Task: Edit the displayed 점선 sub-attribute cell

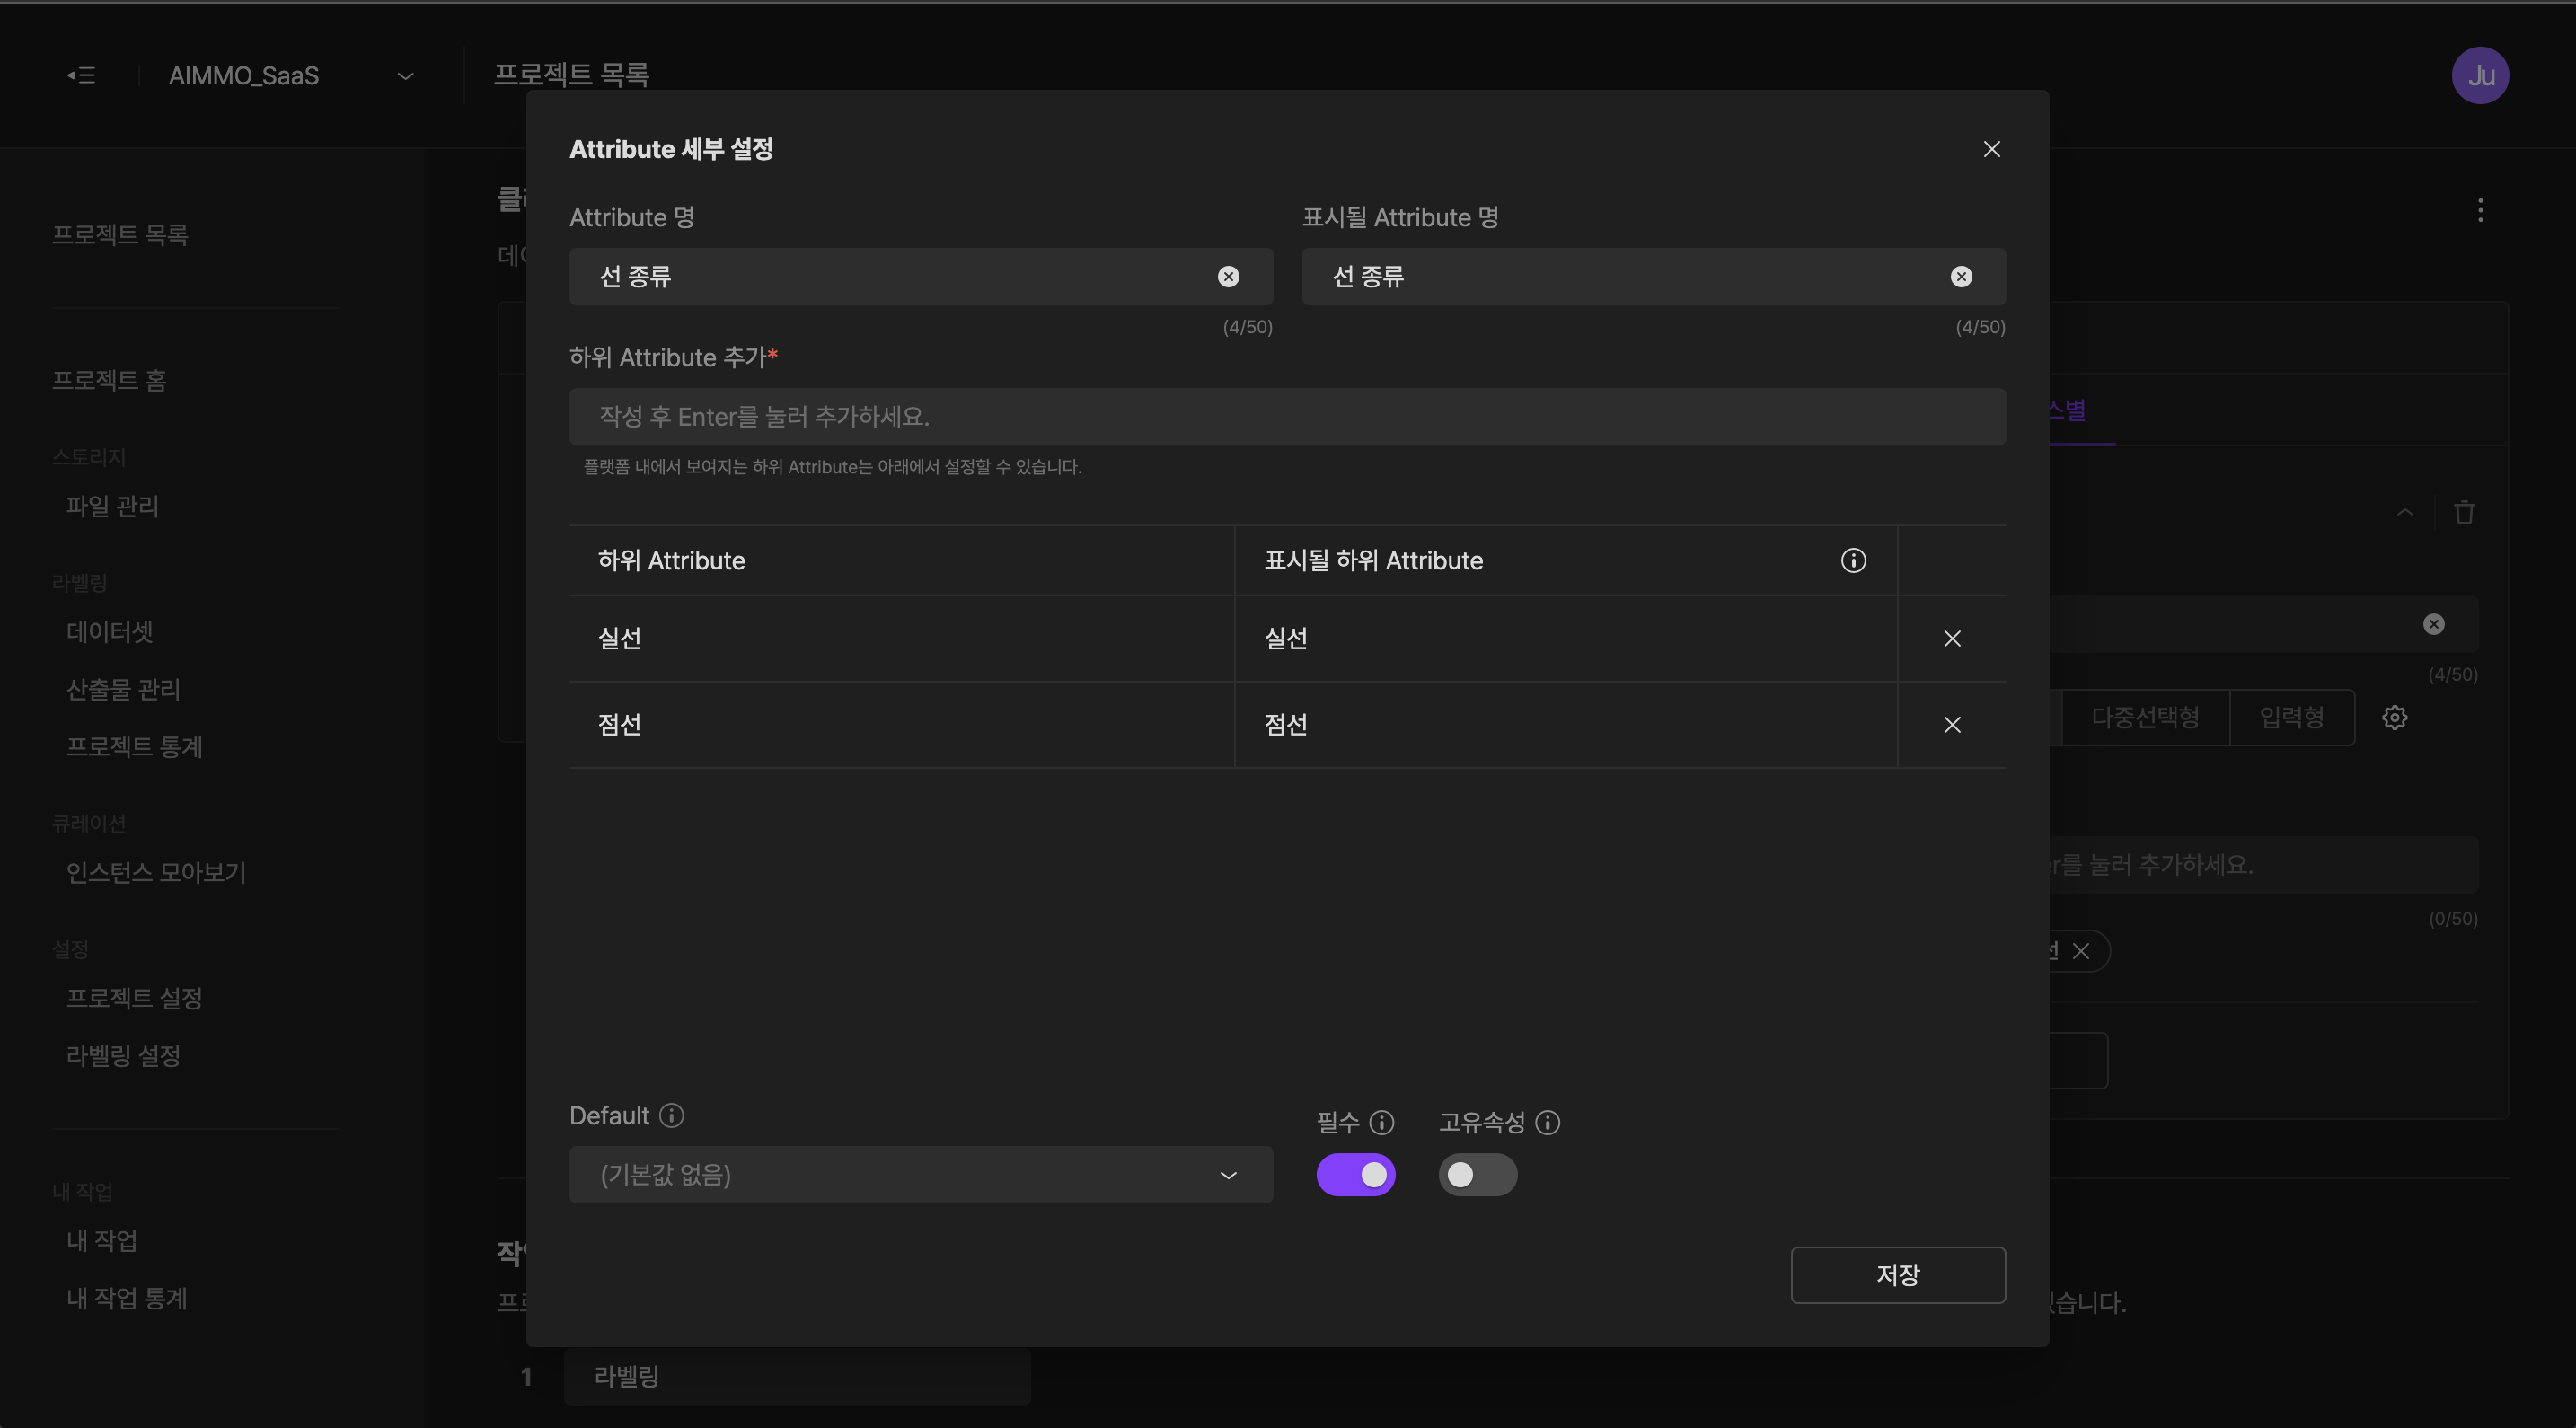Action: (x=1565, y=725)
